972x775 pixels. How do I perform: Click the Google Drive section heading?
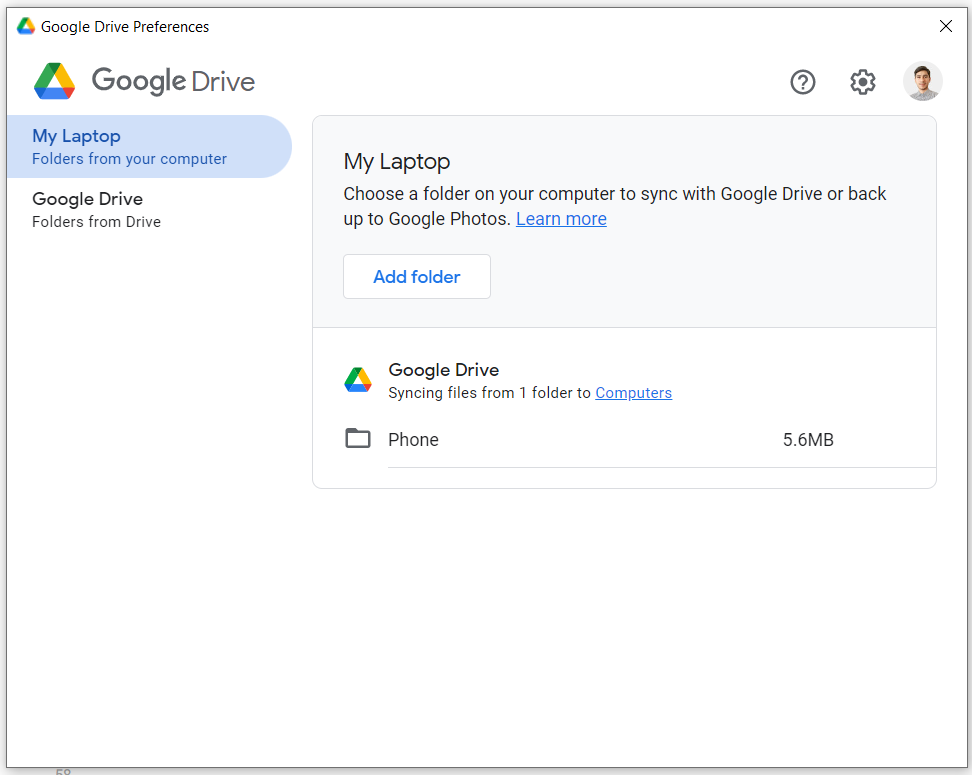point(443,370)
